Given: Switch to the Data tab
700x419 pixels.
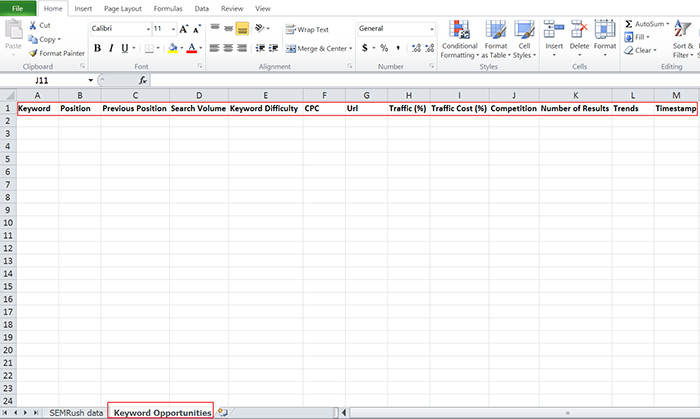Looking at the screenshot, I should [x=202, y=8].
